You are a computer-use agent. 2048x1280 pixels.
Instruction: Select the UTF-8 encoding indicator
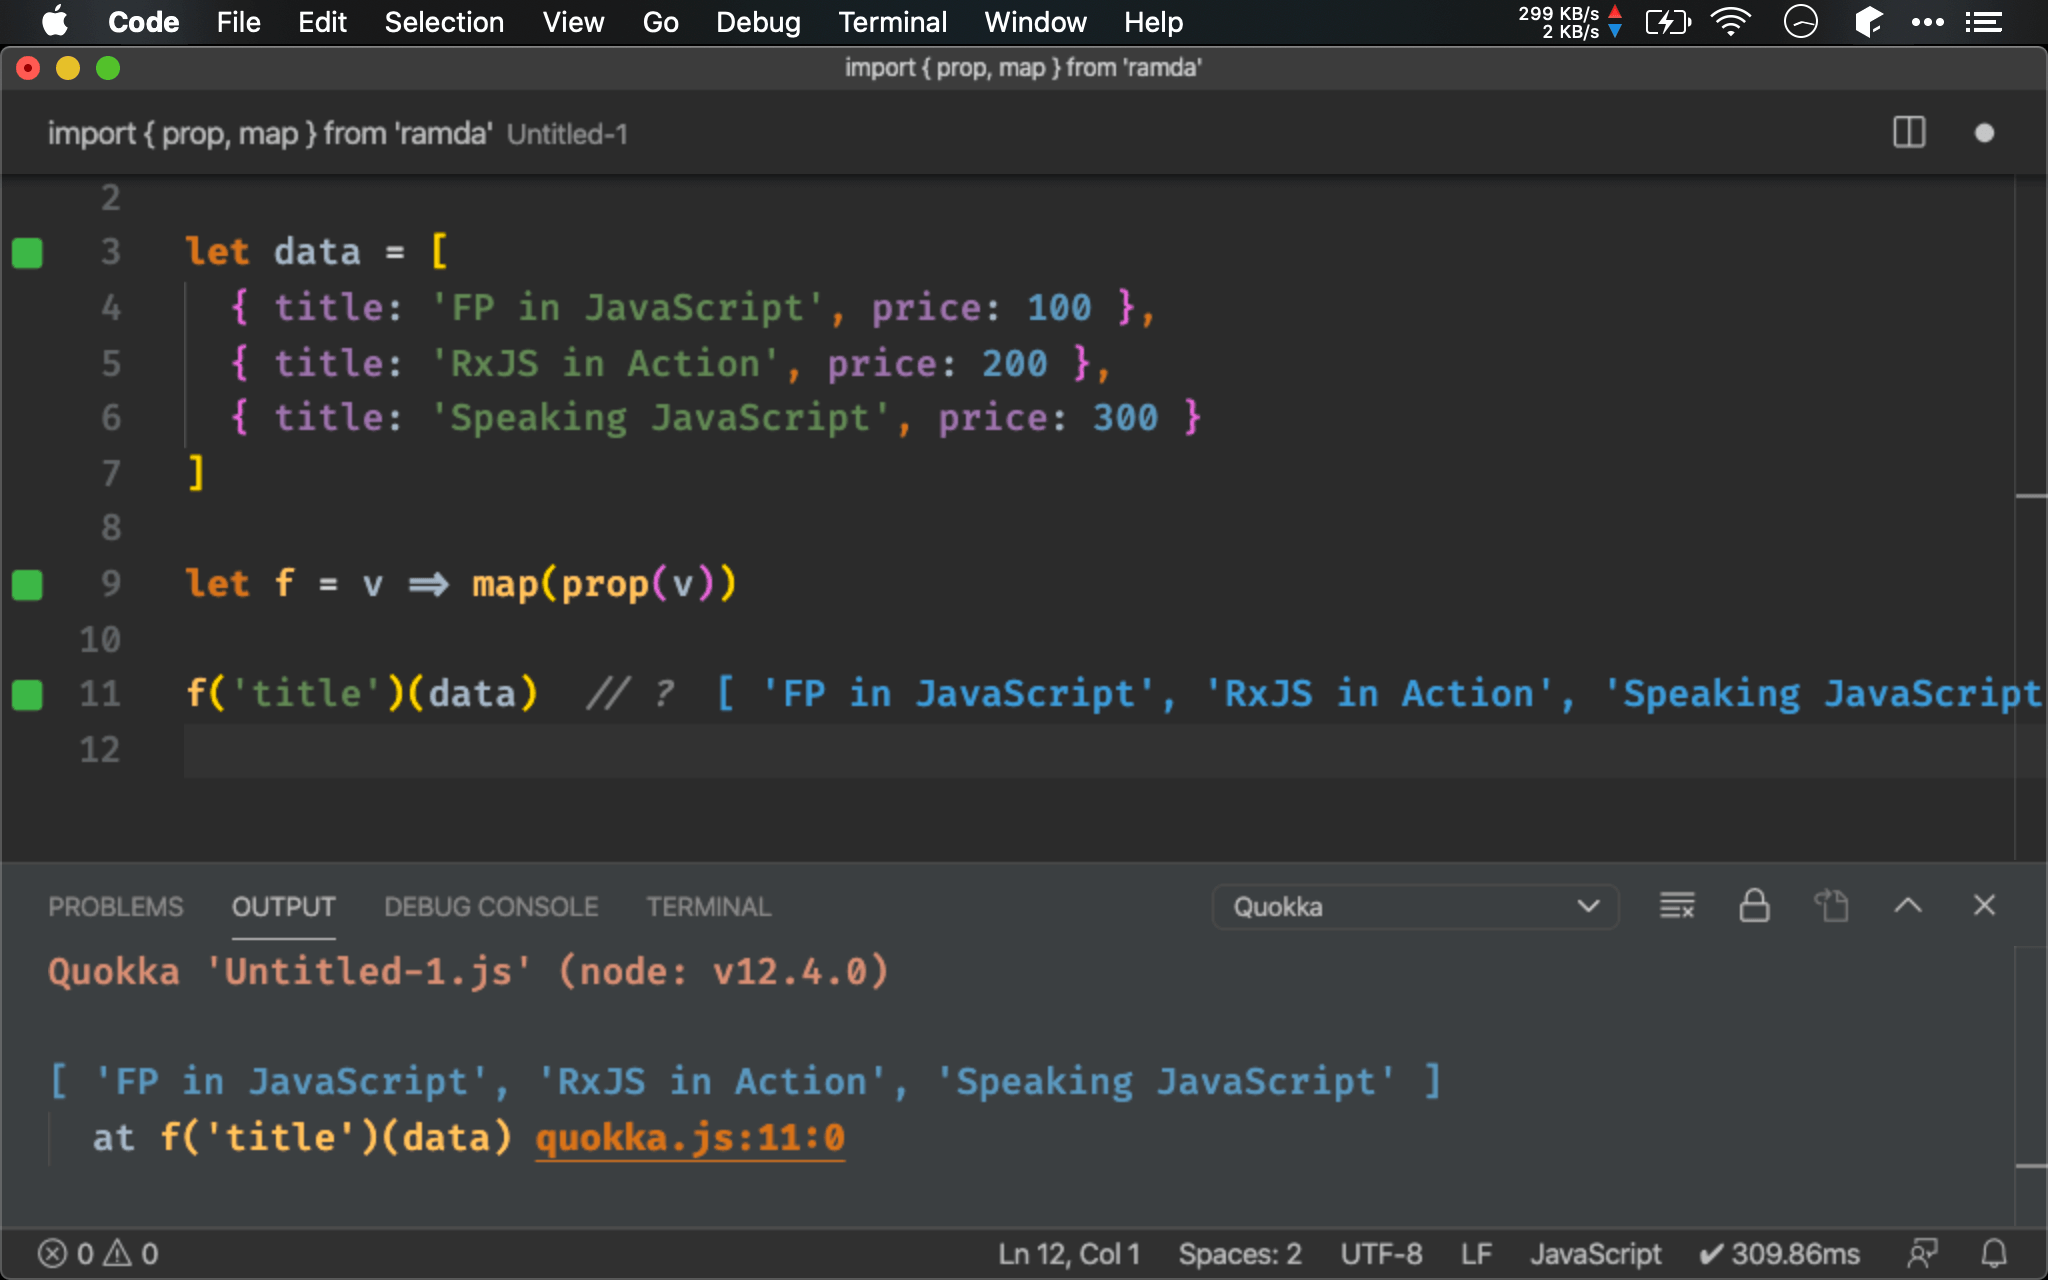click(x=1381, y=1254)
